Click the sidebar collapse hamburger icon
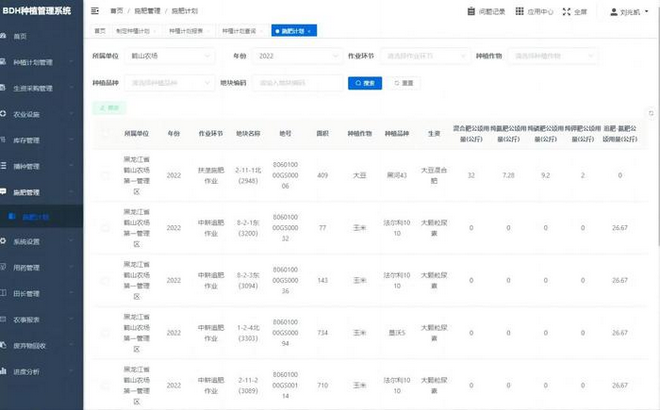The width and height of the screenshot is (660, 410). pos(95,11)
